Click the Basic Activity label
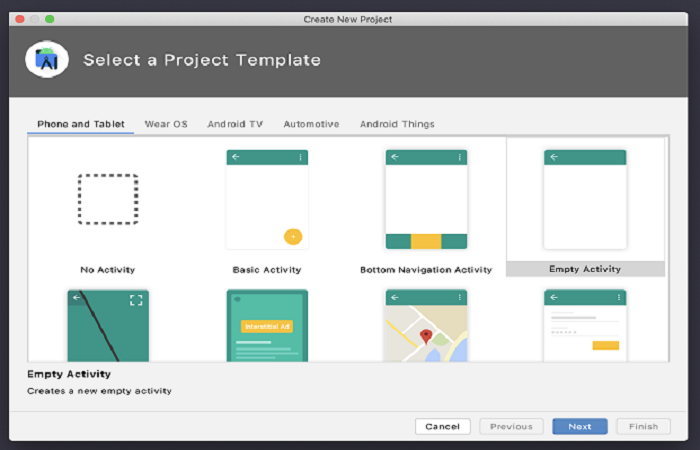The width and height of the screenshot is (700, 450). pos(267,270)
